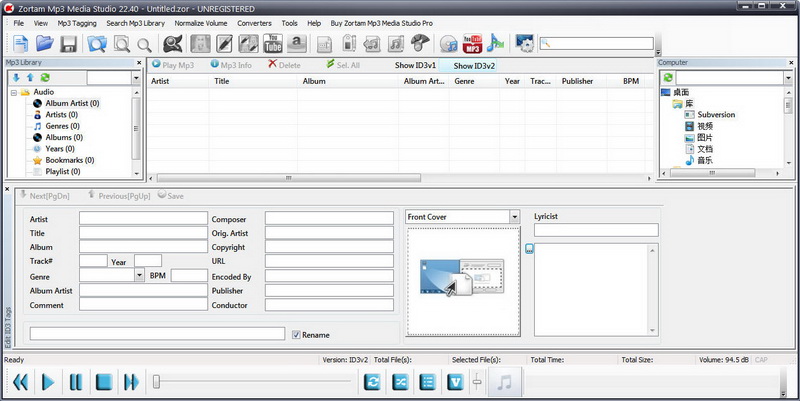Open the Computer path dropdown
This screenshot has width=800, height=401.
pyautogui.click(x=788, y=78)
